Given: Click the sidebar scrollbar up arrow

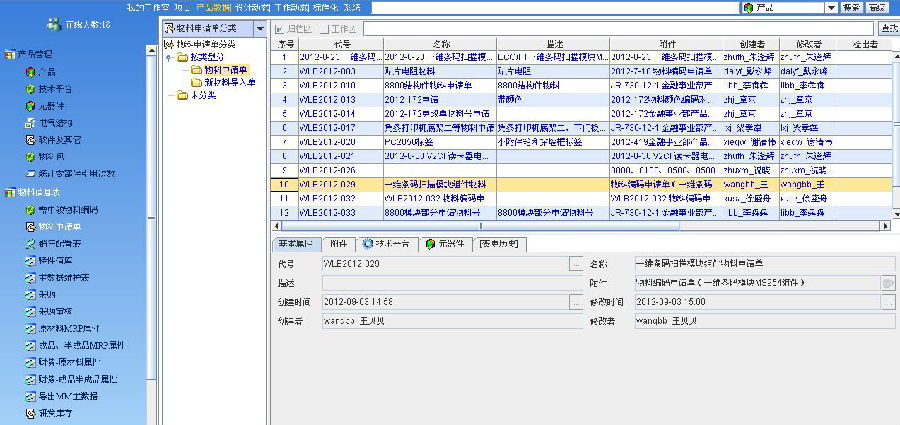Looking at the screenshot, I should [152, 51].
